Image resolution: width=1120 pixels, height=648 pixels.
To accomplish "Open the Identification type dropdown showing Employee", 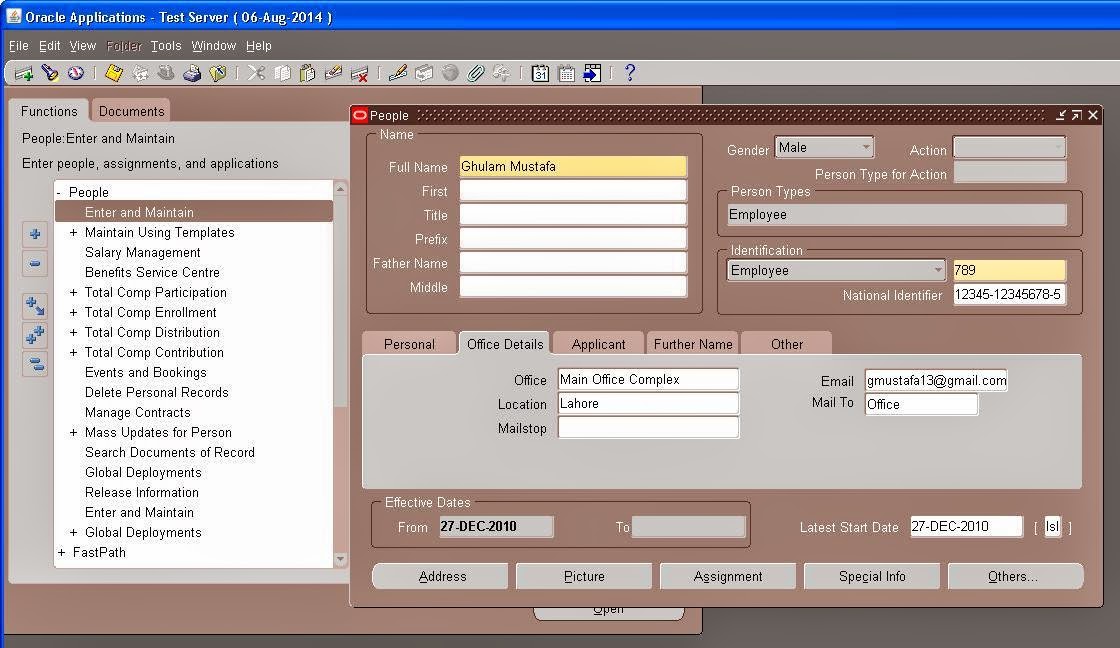I will pos(938,270).
